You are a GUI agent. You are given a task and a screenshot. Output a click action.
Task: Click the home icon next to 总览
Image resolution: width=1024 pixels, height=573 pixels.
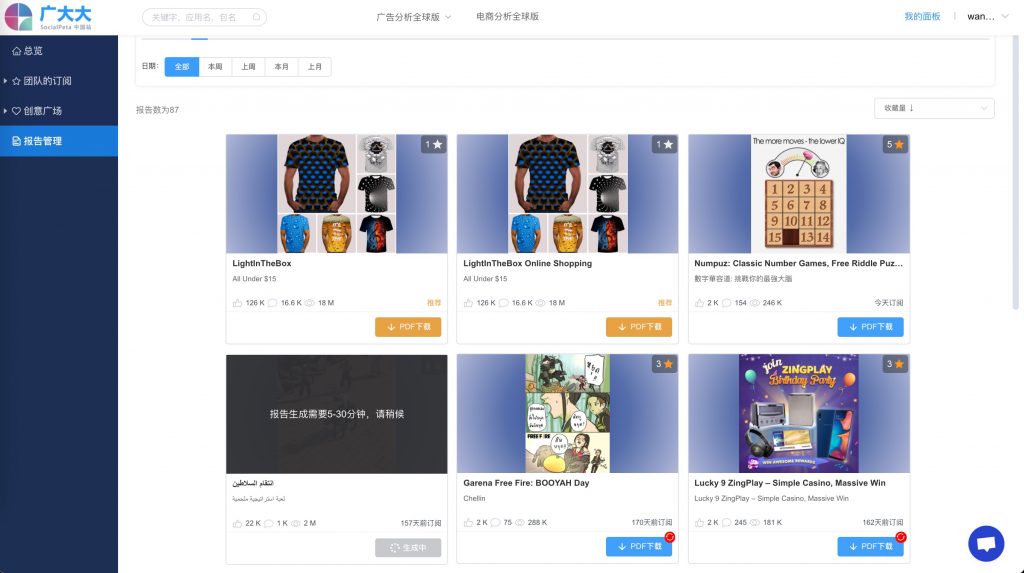pyautogui.click(x=16, y=50)
